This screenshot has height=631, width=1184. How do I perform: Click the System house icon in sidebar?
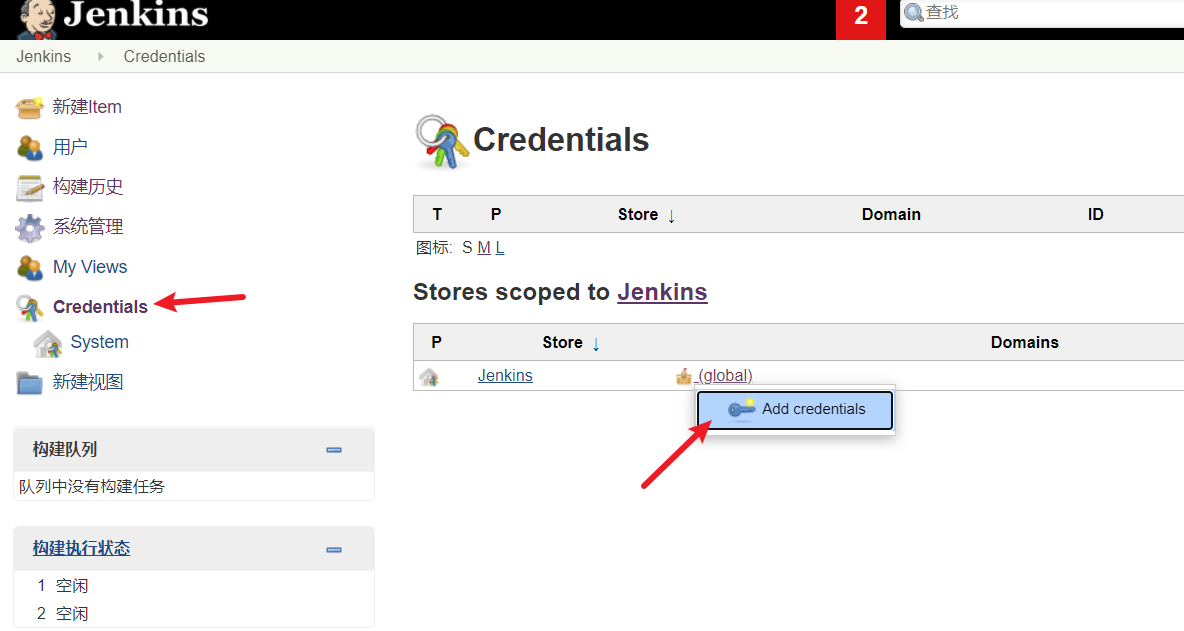pyautogui.click(x=48, y=343)
